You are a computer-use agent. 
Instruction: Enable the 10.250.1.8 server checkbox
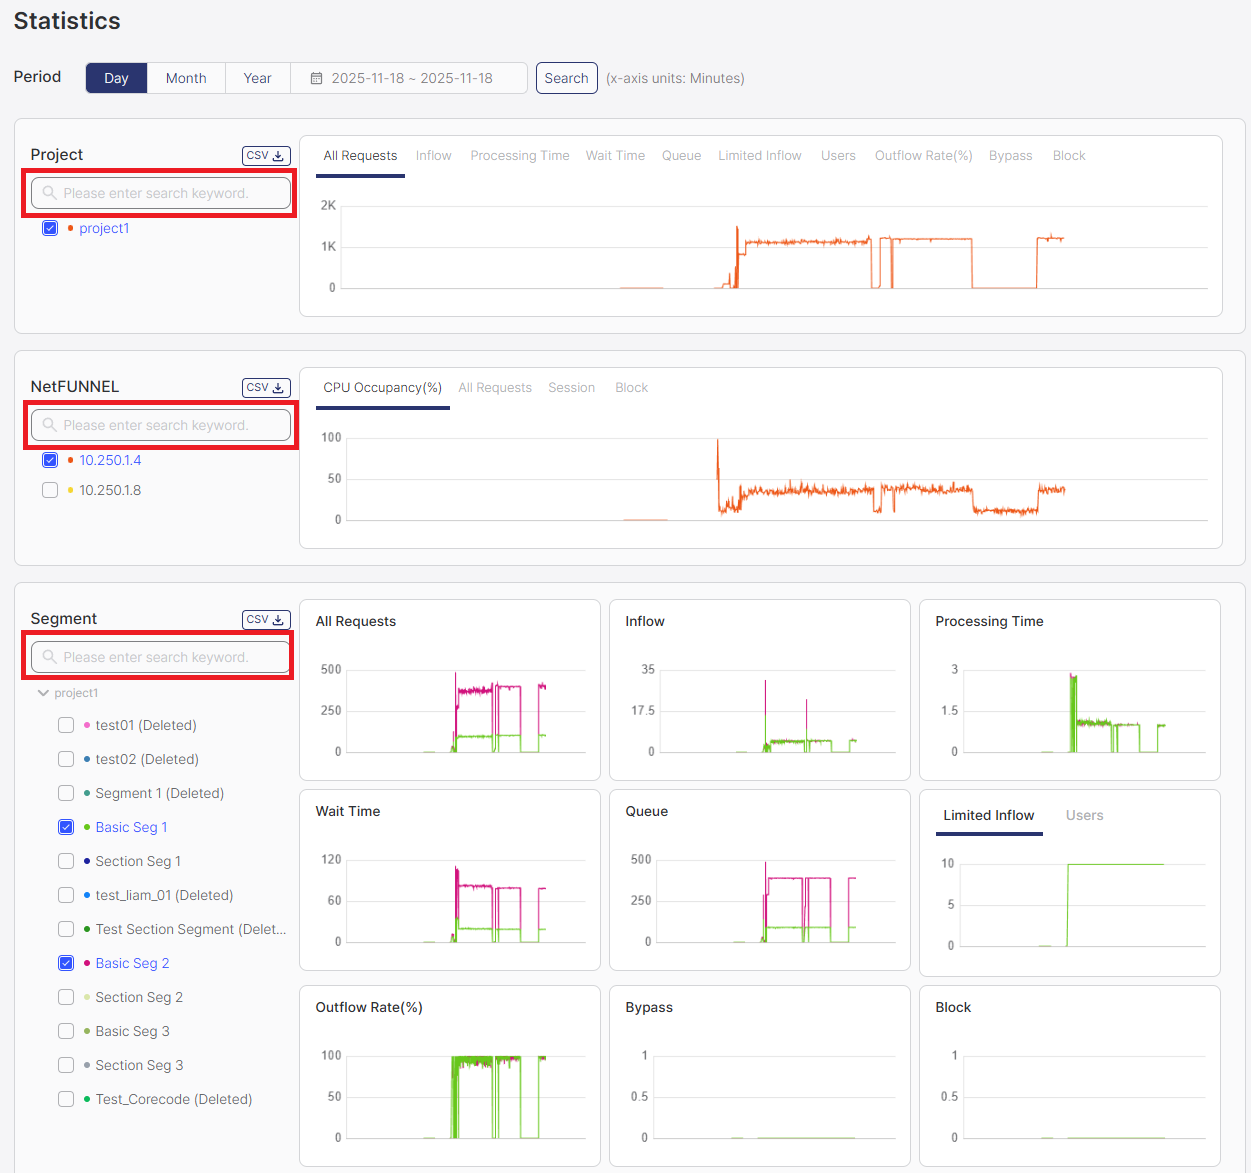point(50,491)
